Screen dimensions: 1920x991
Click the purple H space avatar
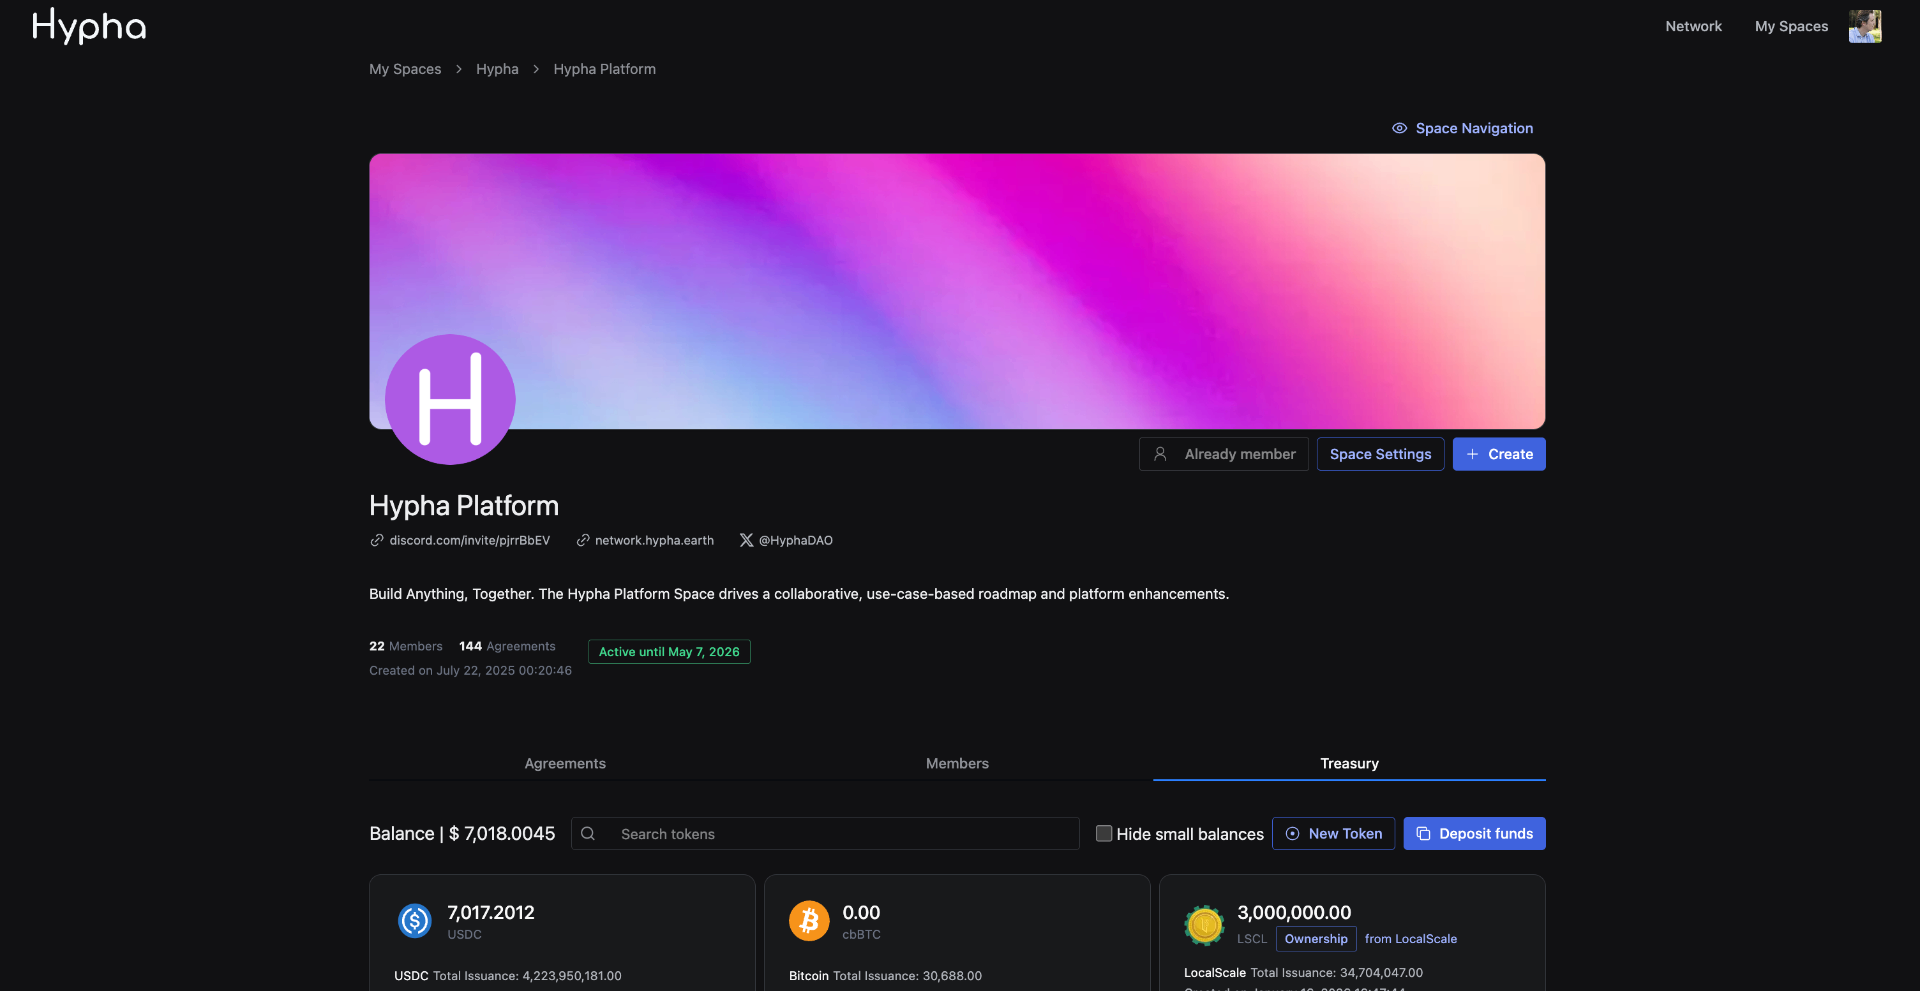(450, 399)
